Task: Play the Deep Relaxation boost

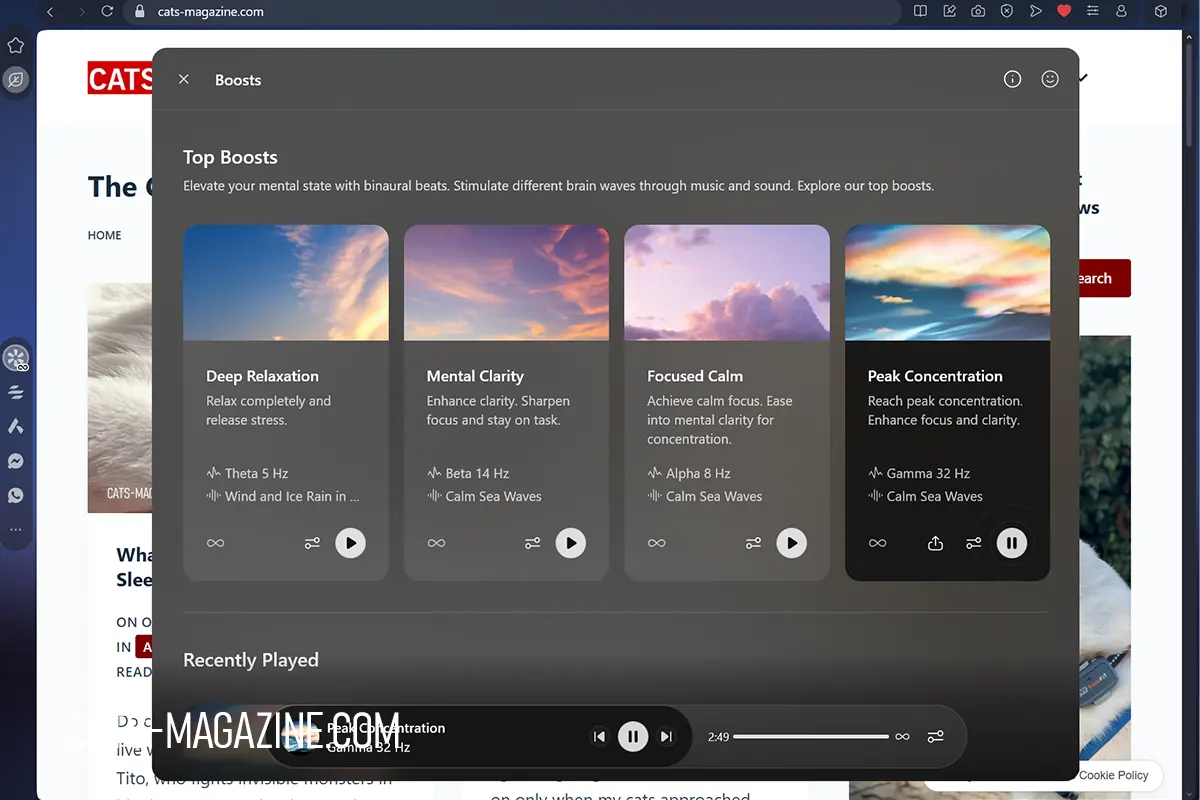Action: (x=350, y=543)
